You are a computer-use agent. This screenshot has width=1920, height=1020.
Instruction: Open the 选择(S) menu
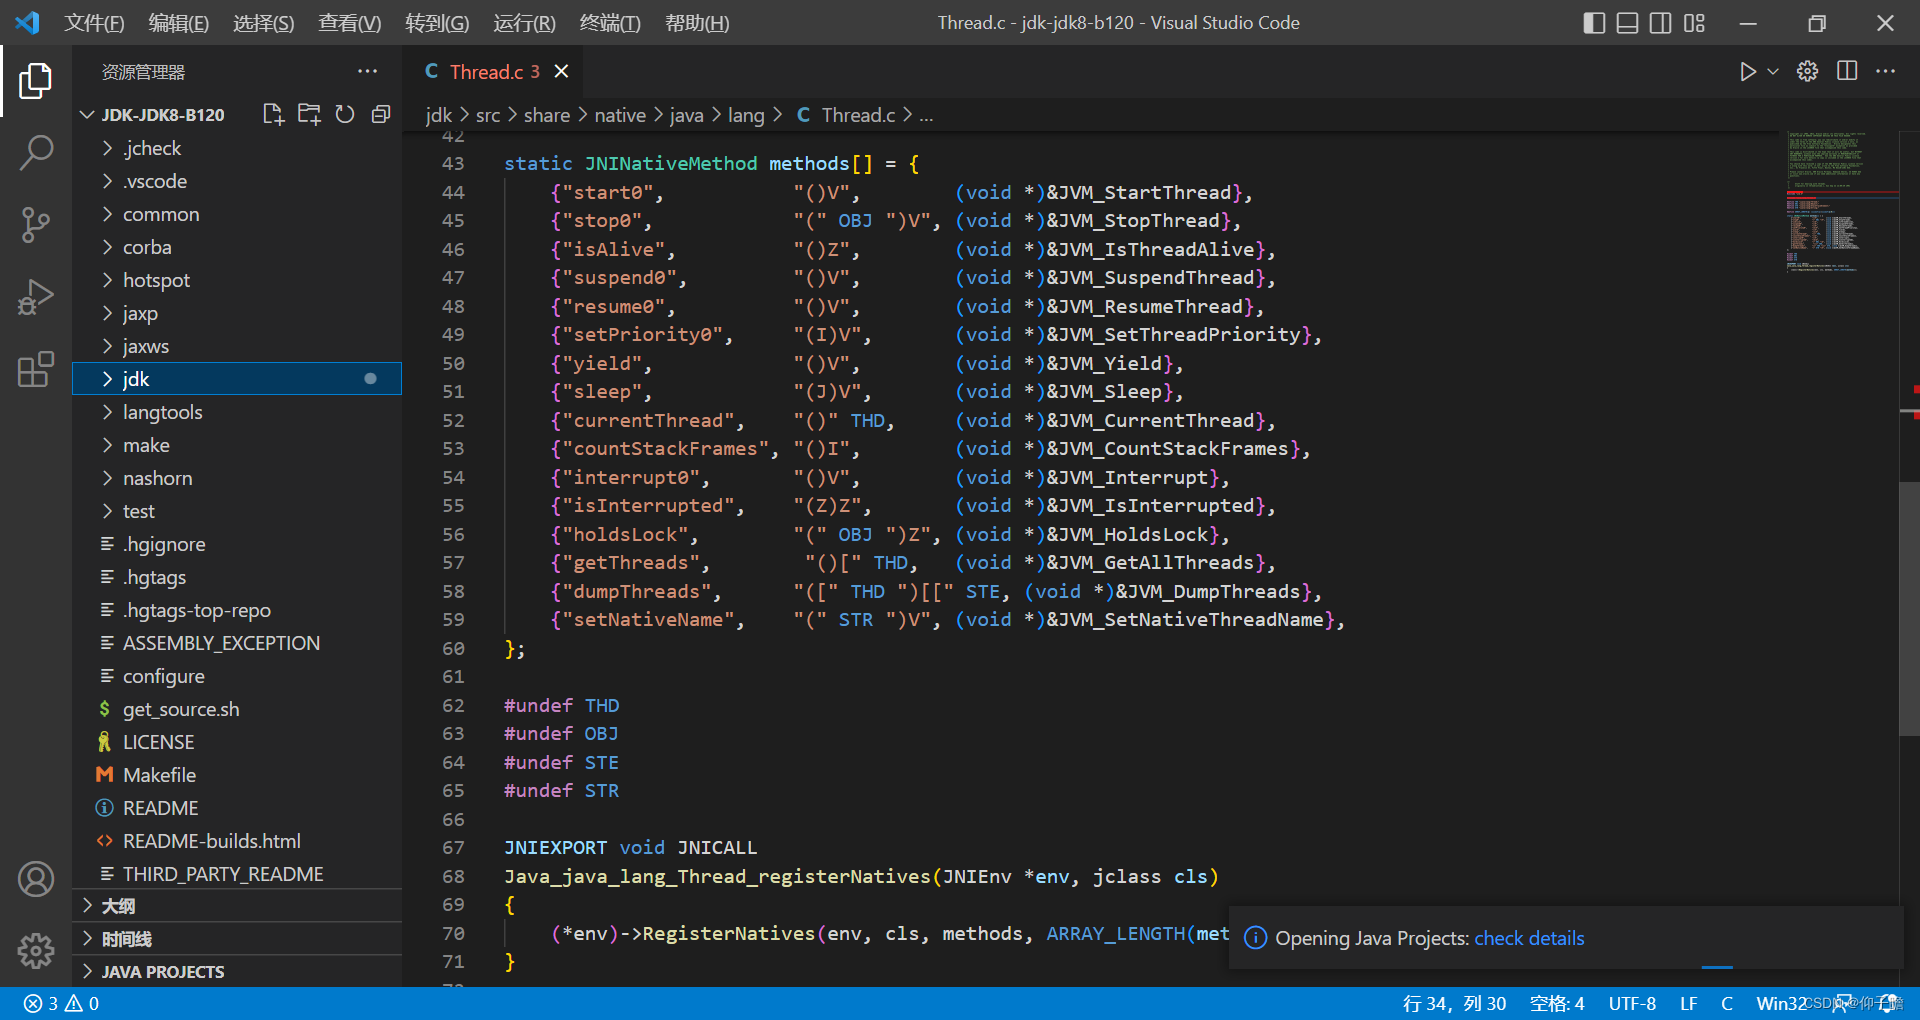[x=264, y=23]
